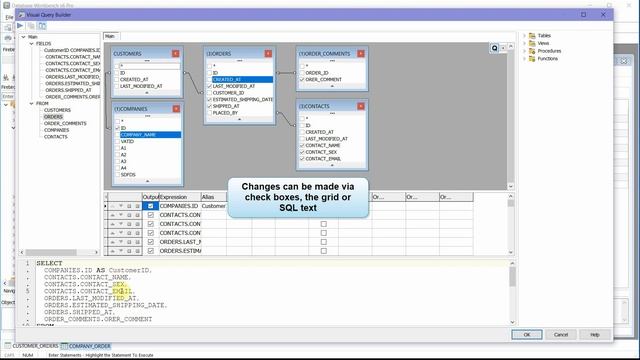
Task: Uncheck LAST_MODIFIED_AT in the ORDERS table
Action: pyautogui.click(x=209, y=87)
